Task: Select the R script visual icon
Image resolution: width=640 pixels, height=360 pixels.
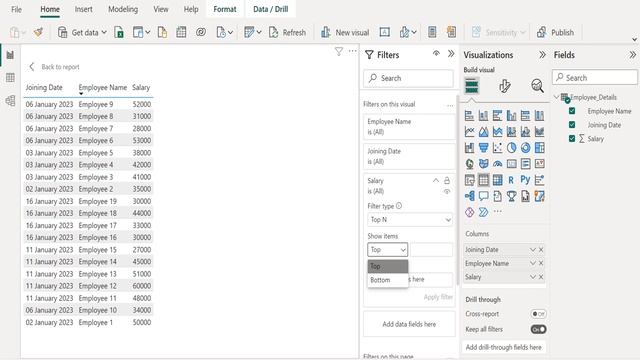Action: (511, 180)
